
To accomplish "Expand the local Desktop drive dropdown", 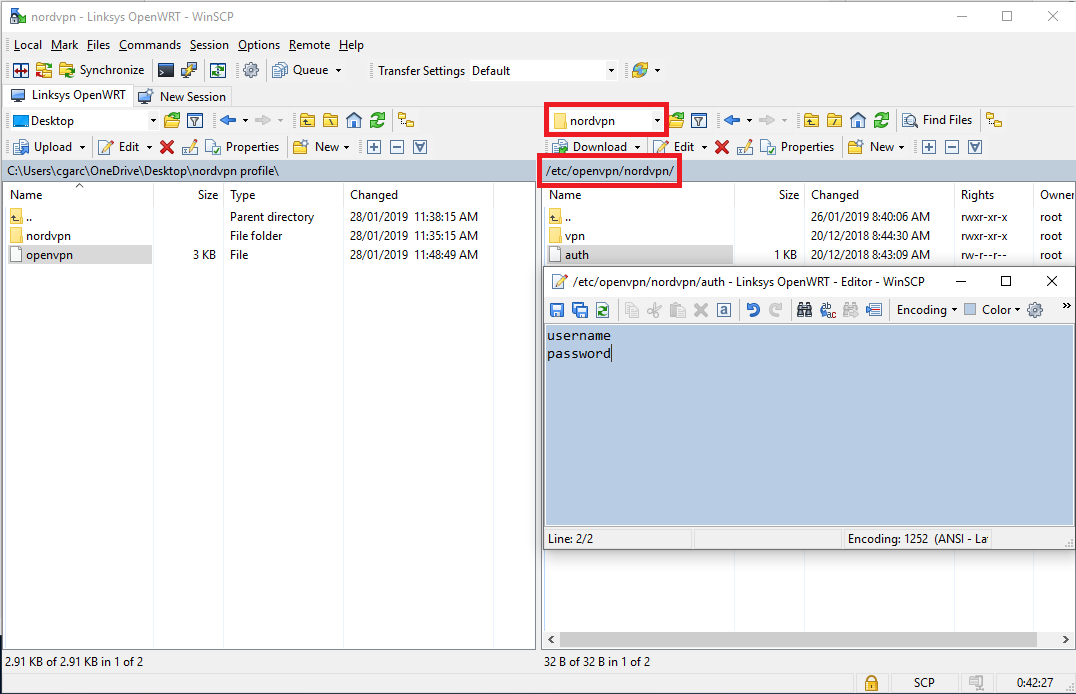I will click(153, 121).
